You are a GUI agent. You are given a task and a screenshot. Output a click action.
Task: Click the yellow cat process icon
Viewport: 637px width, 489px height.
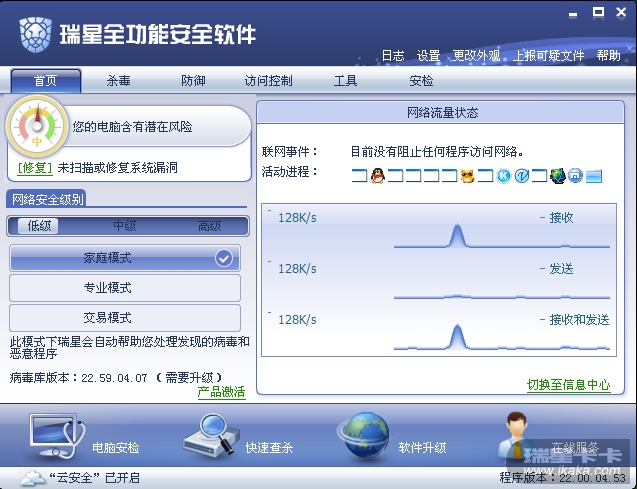point(467,176)
